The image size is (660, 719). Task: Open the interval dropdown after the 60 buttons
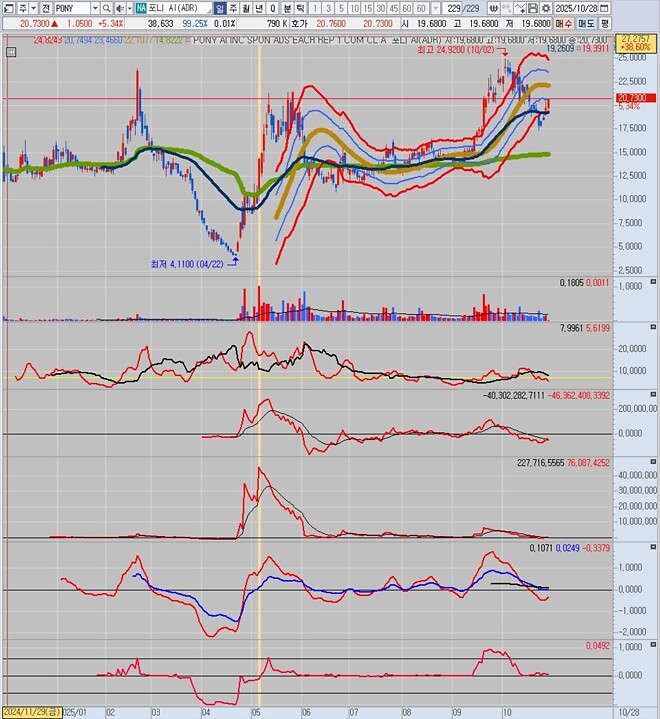[x=436, y=8]
